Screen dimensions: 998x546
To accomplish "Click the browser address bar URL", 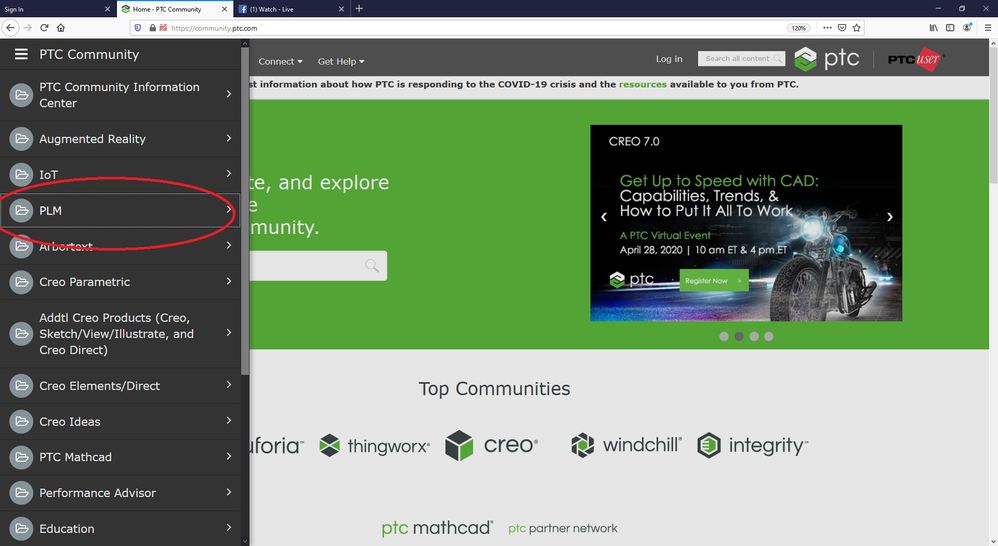I will coord(214,28).
